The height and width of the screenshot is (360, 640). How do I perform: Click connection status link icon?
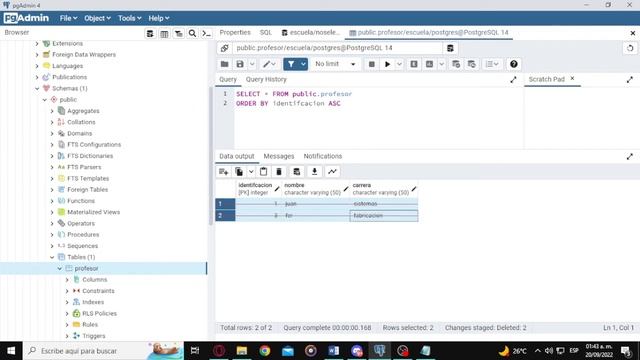(224, 48)
